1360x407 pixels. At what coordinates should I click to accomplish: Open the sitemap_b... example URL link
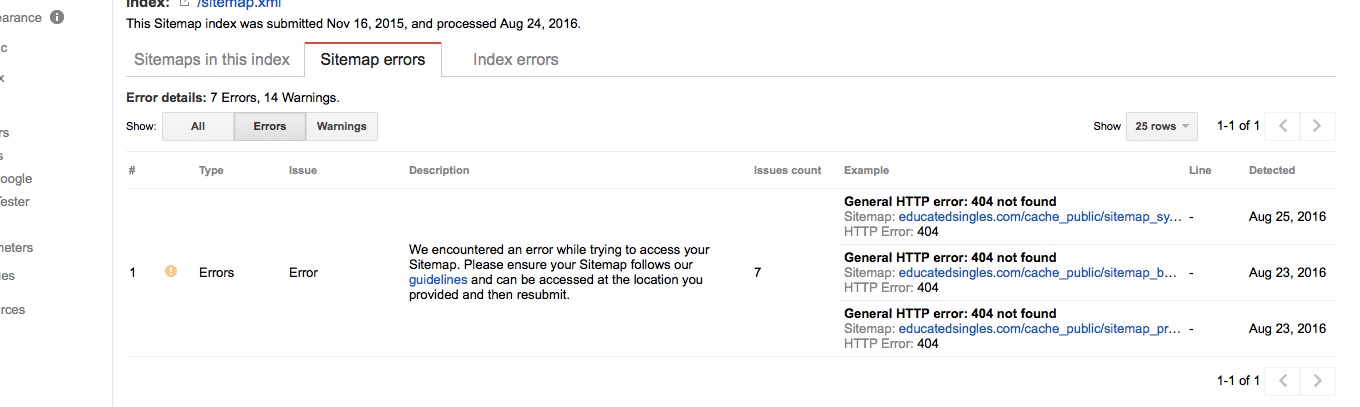click(x=1040, y=272)
